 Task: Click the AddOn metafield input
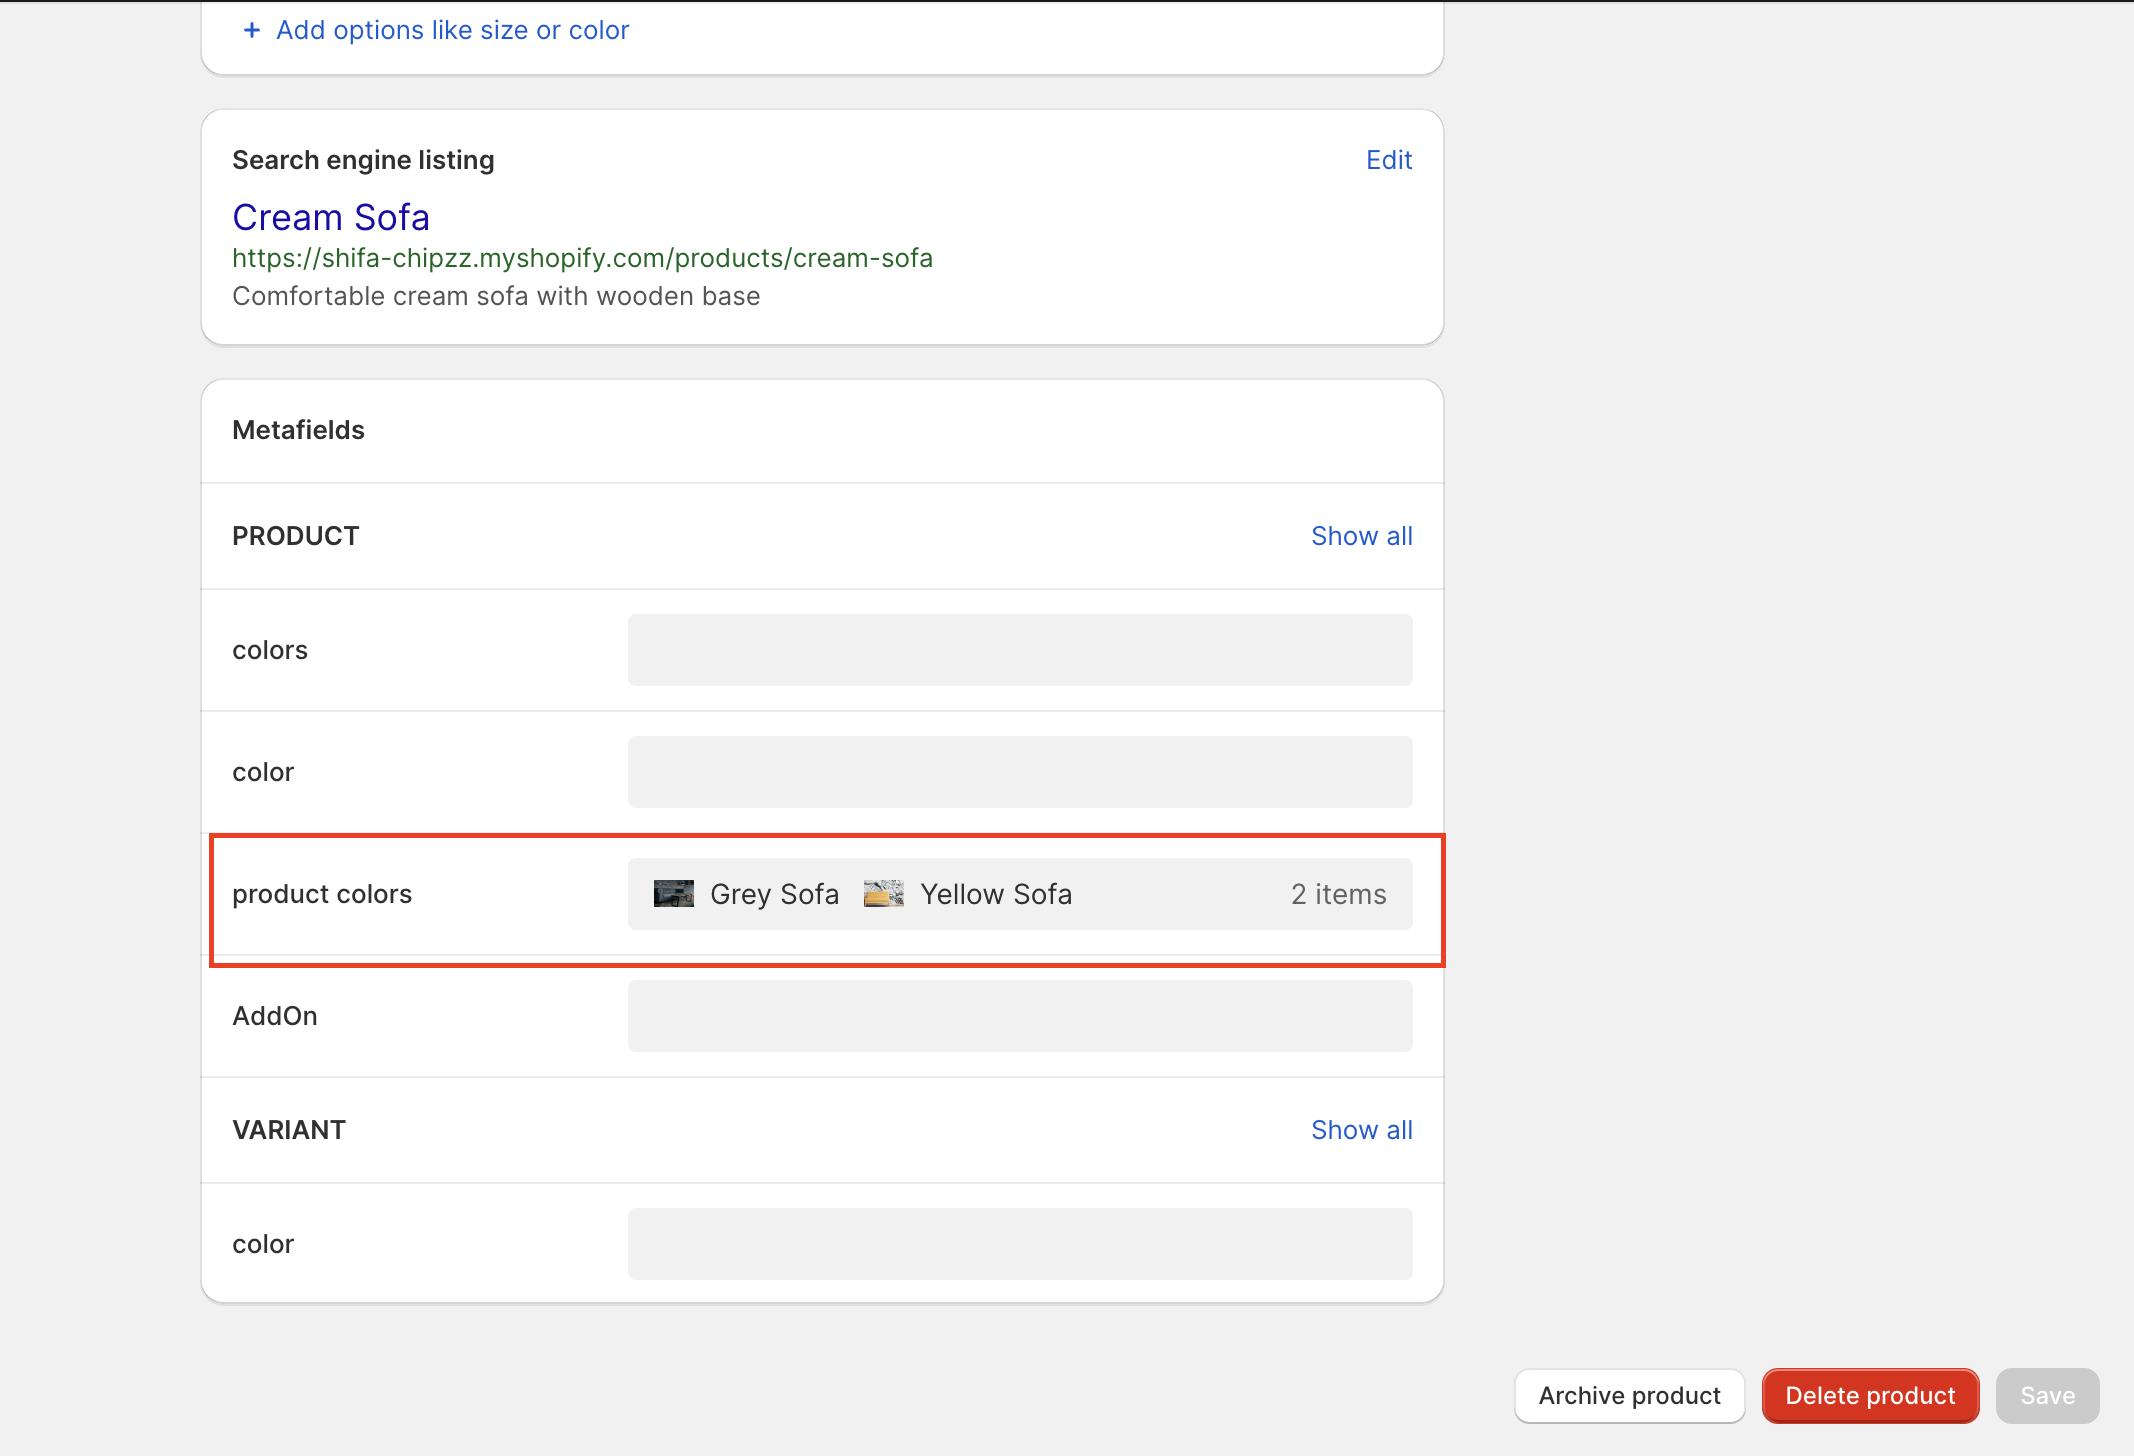(x=1019, y=1016)
